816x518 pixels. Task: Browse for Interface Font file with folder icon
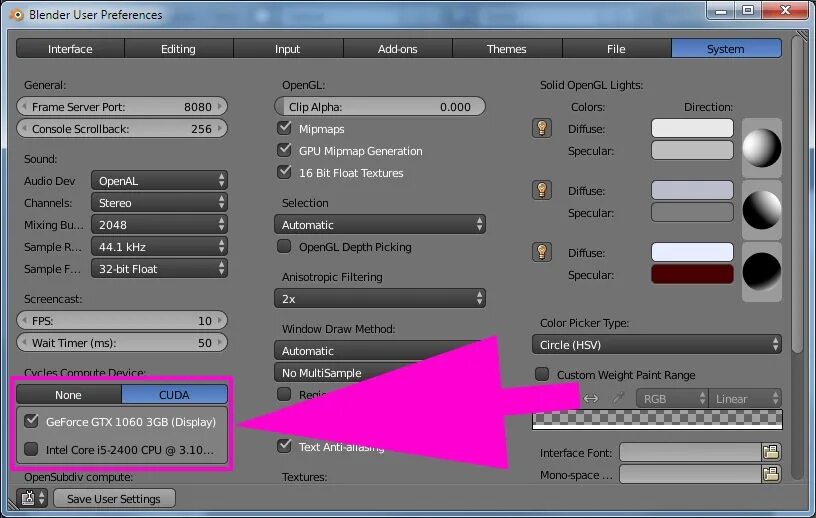pyautogui.click(x=771, y=452)
